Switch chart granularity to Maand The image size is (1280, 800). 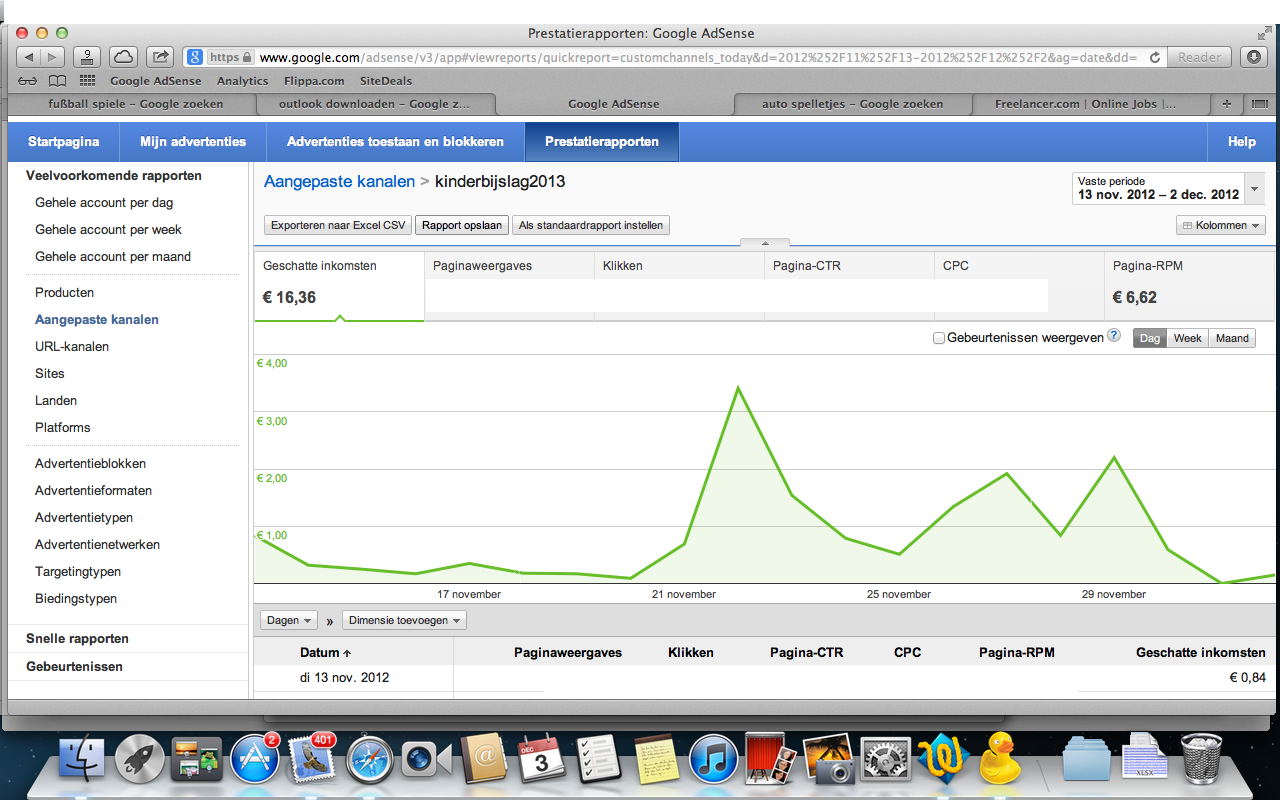pyautogui.click(x=1232, y=338)
